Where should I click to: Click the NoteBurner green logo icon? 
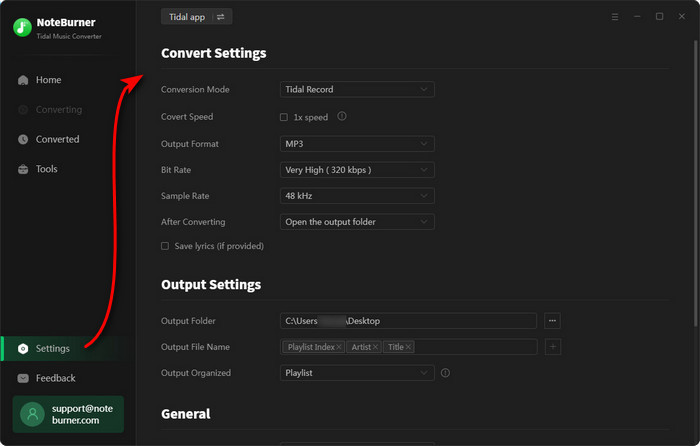(x=22, y=27)
